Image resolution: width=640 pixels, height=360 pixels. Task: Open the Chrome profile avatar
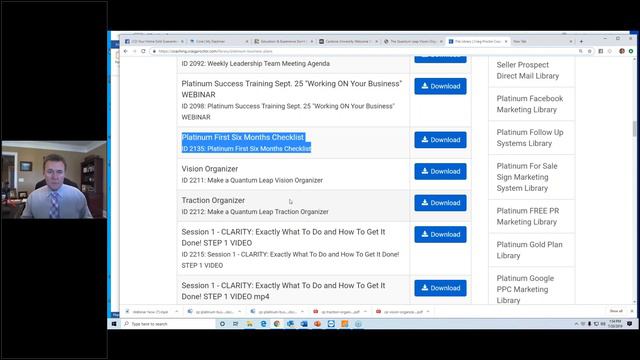point(622,51)
